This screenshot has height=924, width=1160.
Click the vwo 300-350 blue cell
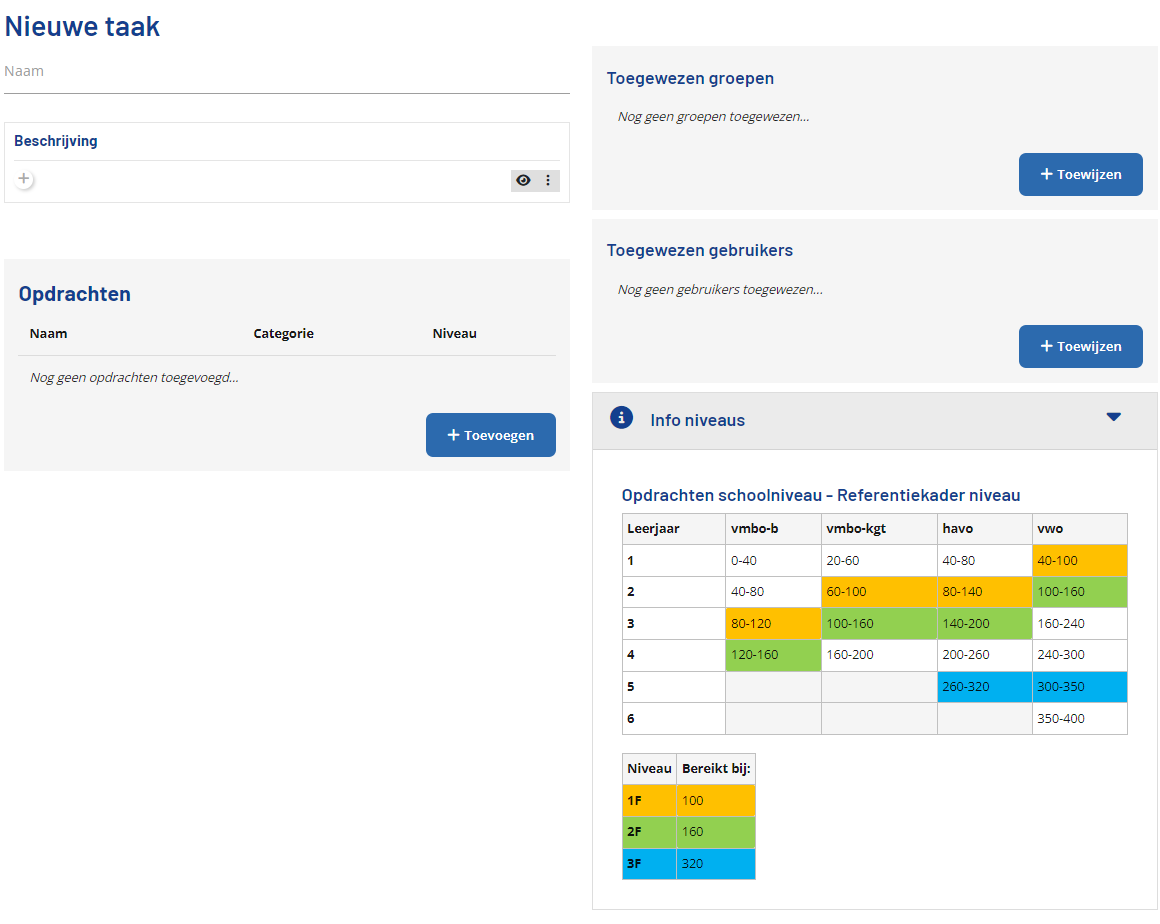point(1079,687)
